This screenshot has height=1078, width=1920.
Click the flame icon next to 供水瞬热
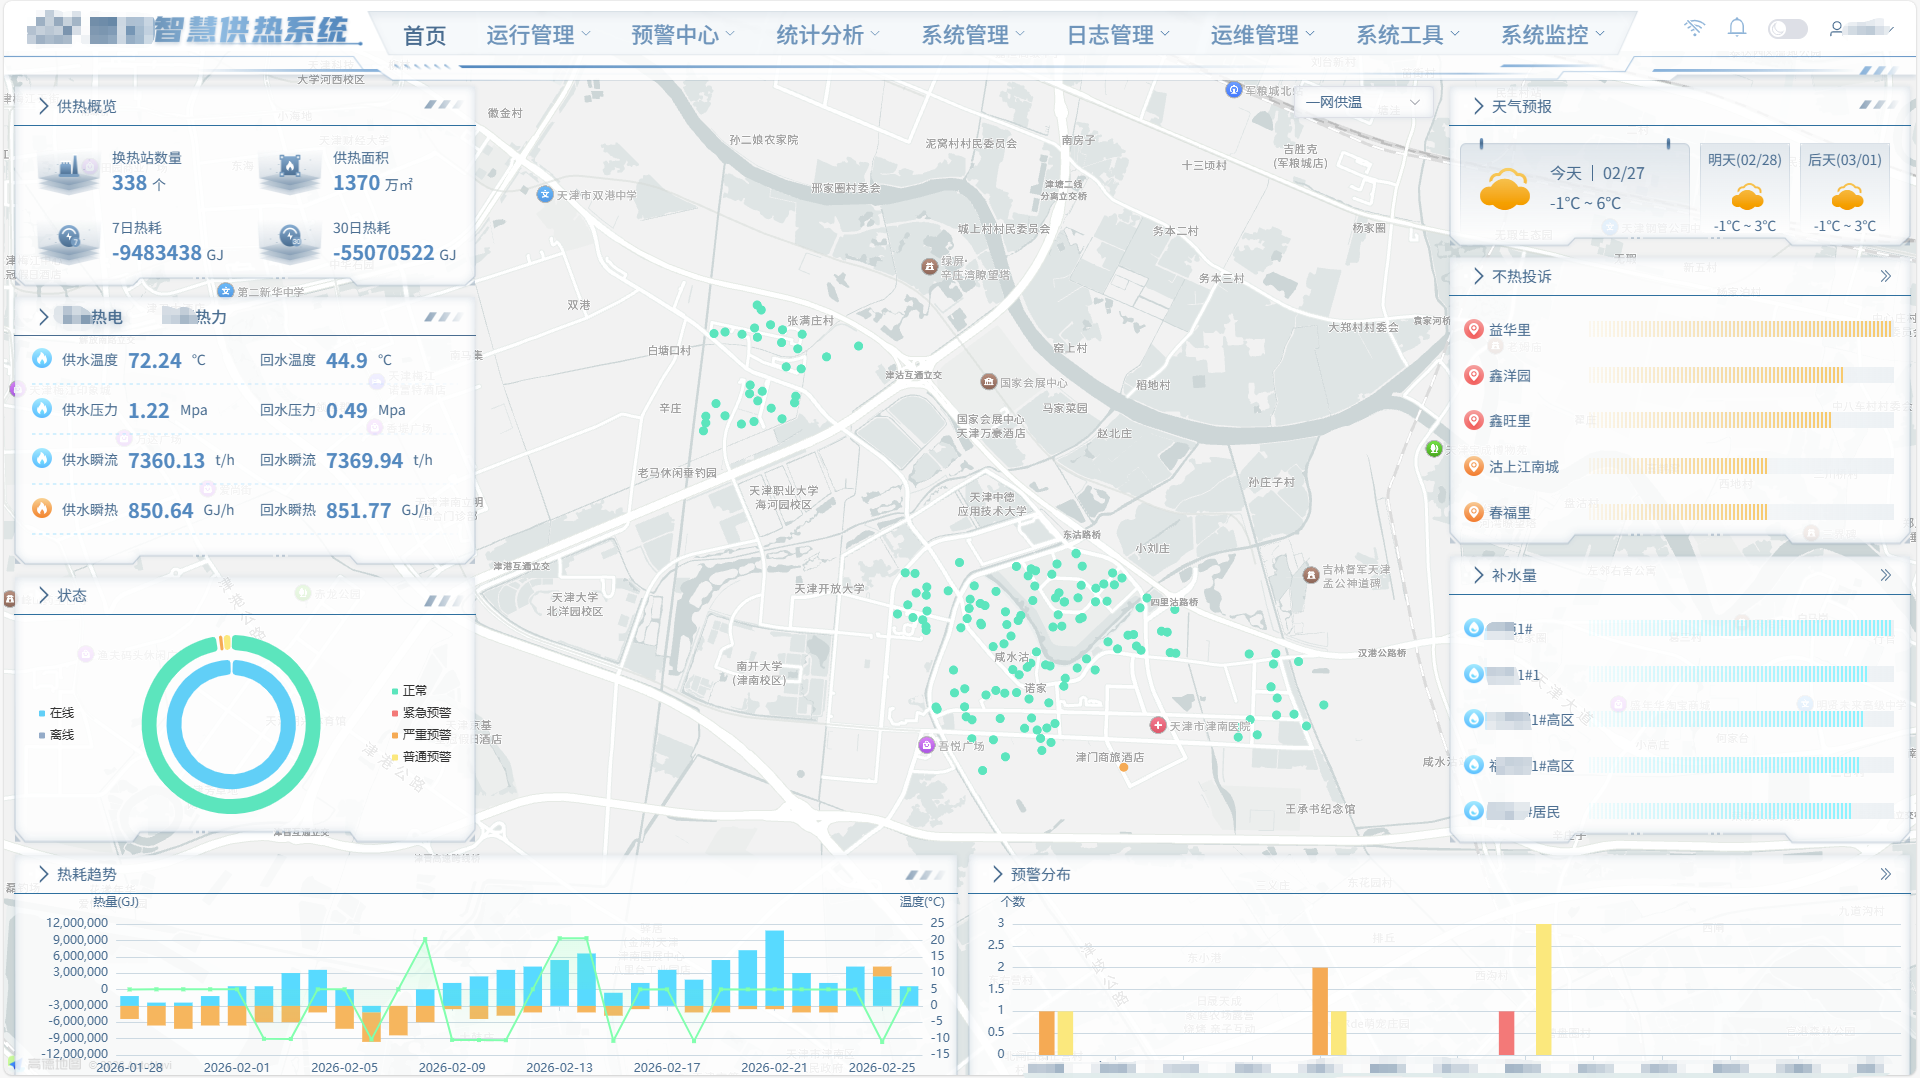tap(41, 508)
